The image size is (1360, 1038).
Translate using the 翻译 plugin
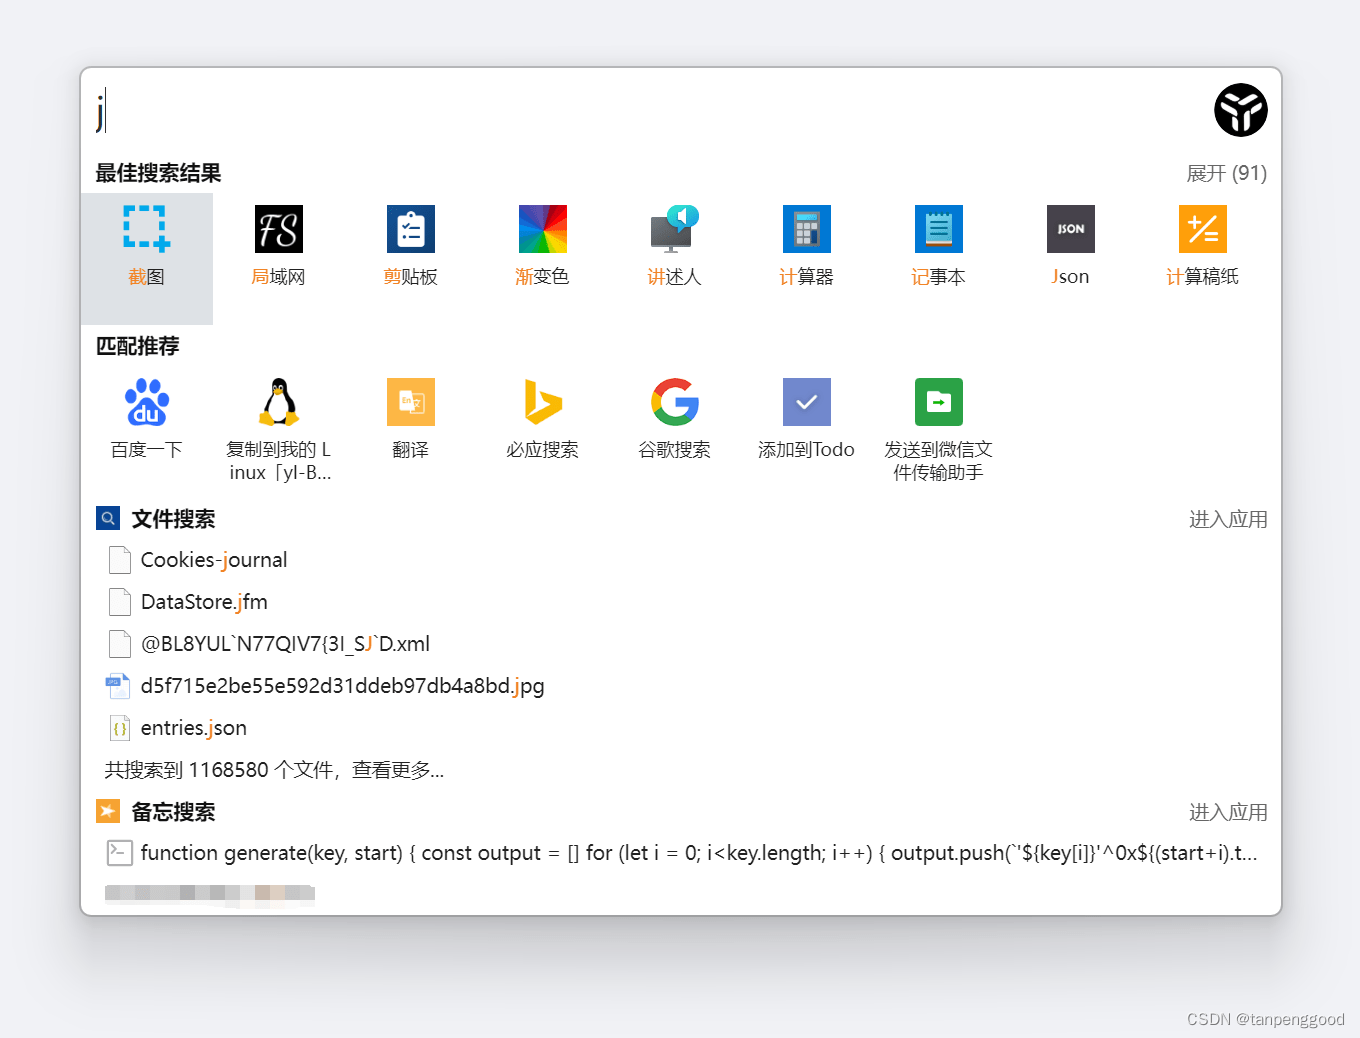(x=410, y=418)
